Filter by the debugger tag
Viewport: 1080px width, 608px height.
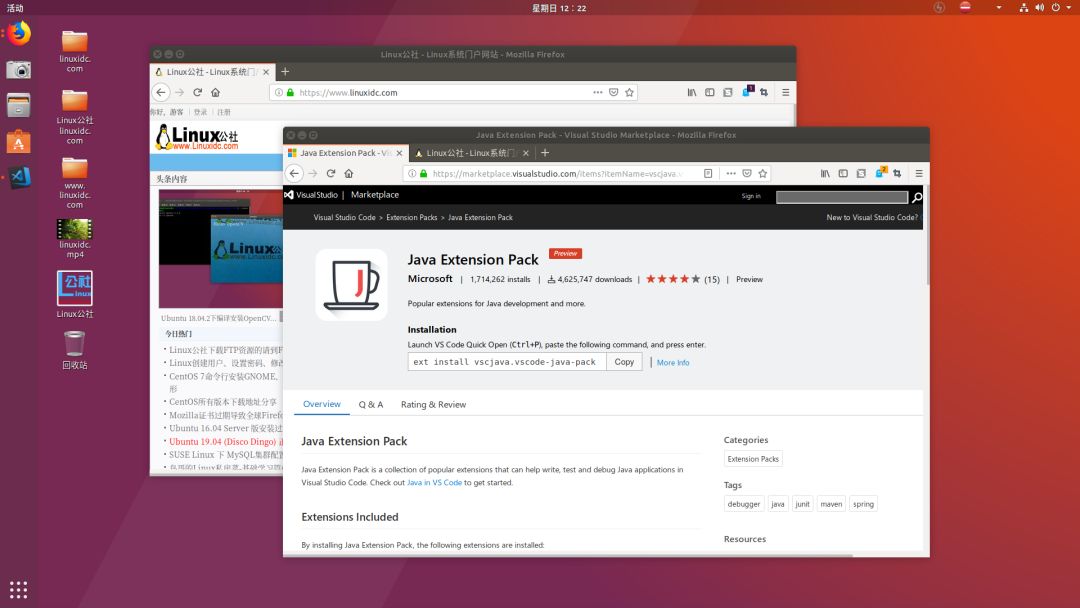click(744, 504)
